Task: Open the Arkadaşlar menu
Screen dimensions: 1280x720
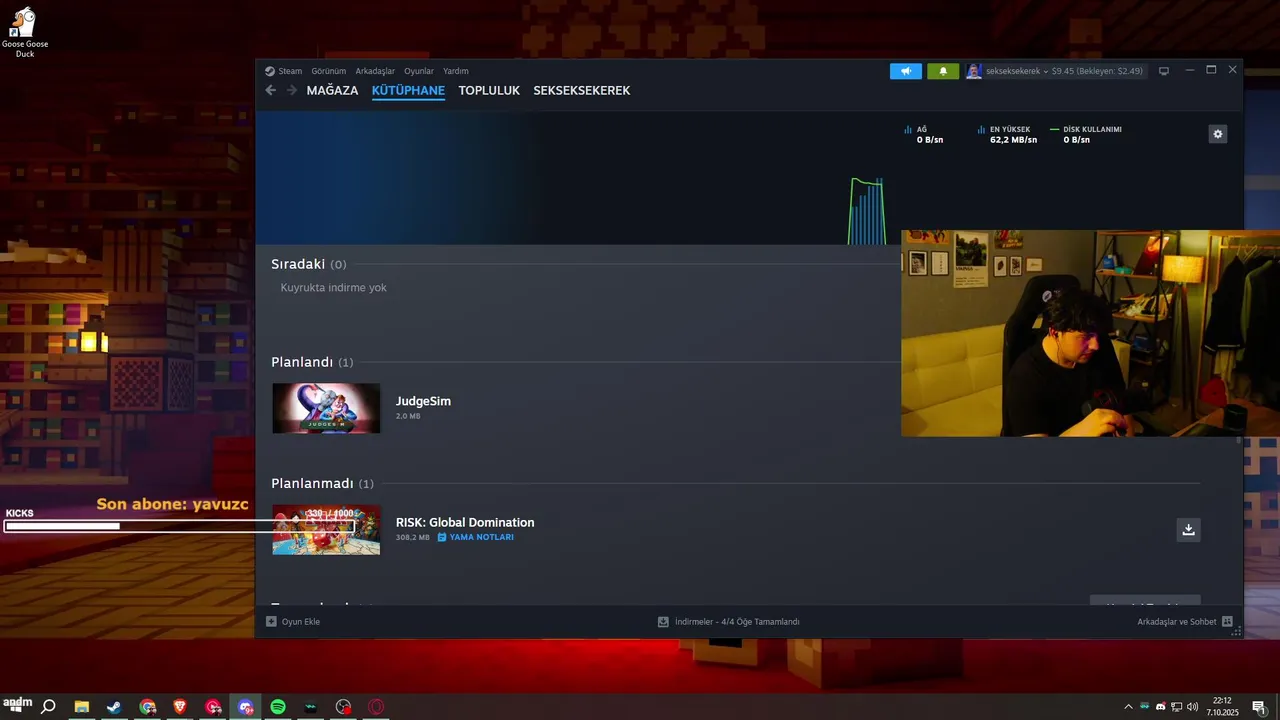Action: tap(375, 71)
